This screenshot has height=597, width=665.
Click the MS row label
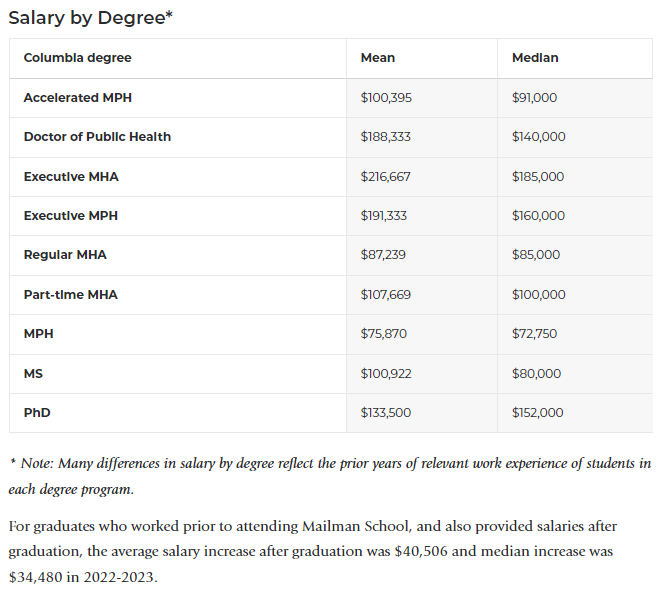pos(33,374)
